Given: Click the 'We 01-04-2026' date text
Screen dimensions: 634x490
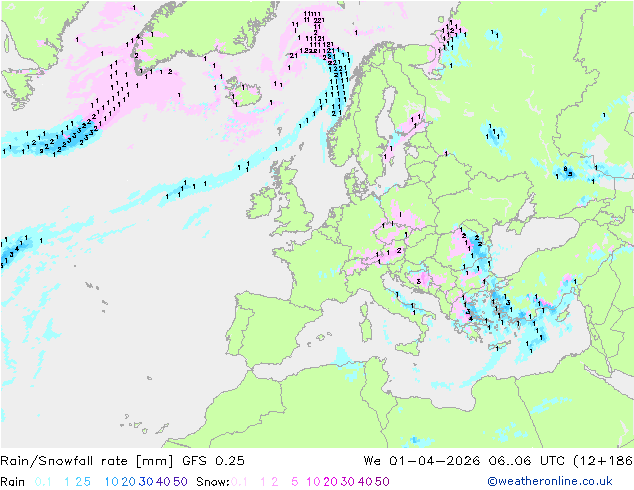Looking at the screenshot, I should click(422, 461).
